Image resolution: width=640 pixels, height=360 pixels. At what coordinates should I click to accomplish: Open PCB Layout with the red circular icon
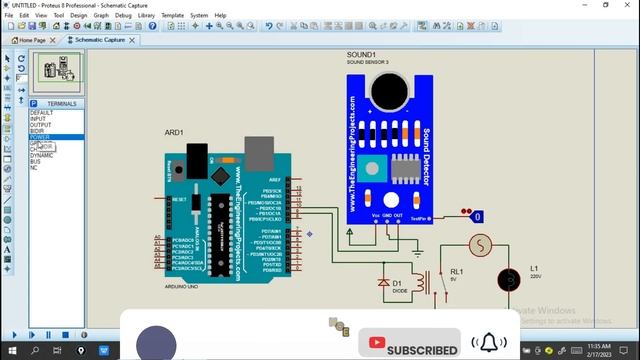pyautogui.click(x=77, y=26)
